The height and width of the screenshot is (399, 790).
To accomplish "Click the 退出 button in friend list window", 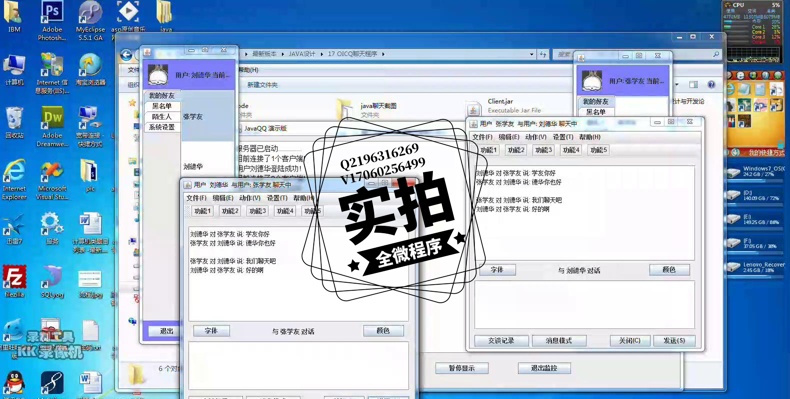I will pyautogui.click(x=167, y=331).
